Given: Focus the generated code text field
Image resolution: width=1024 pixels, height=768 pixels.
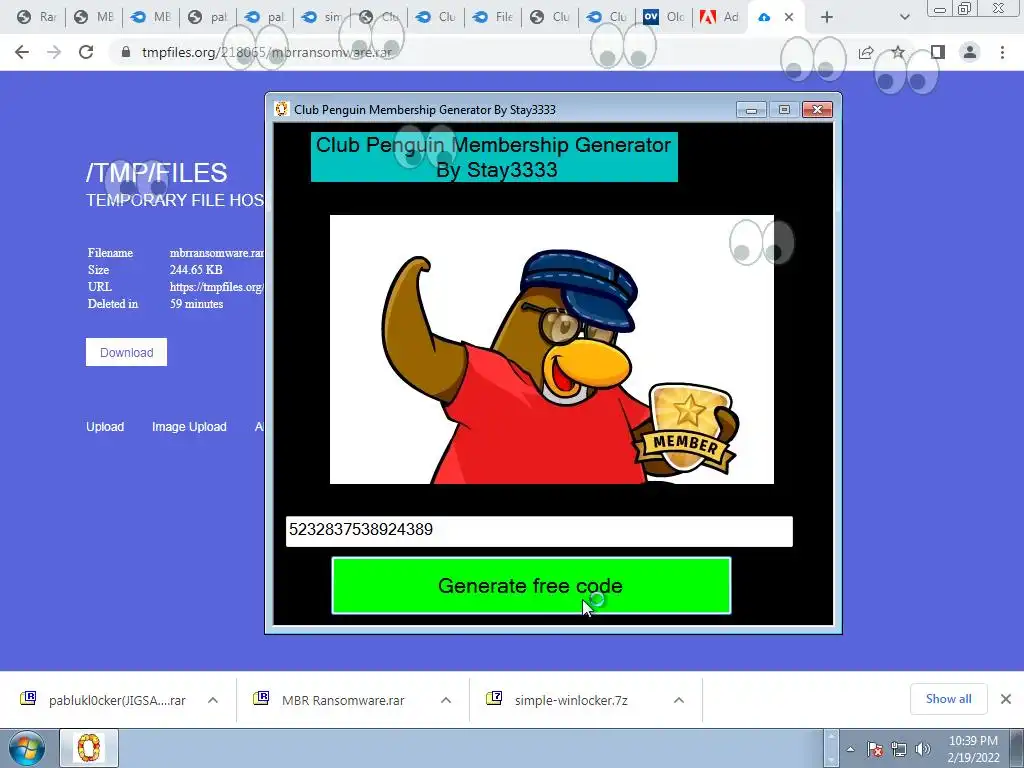Looking at the screenshot, I should [539, 530].
